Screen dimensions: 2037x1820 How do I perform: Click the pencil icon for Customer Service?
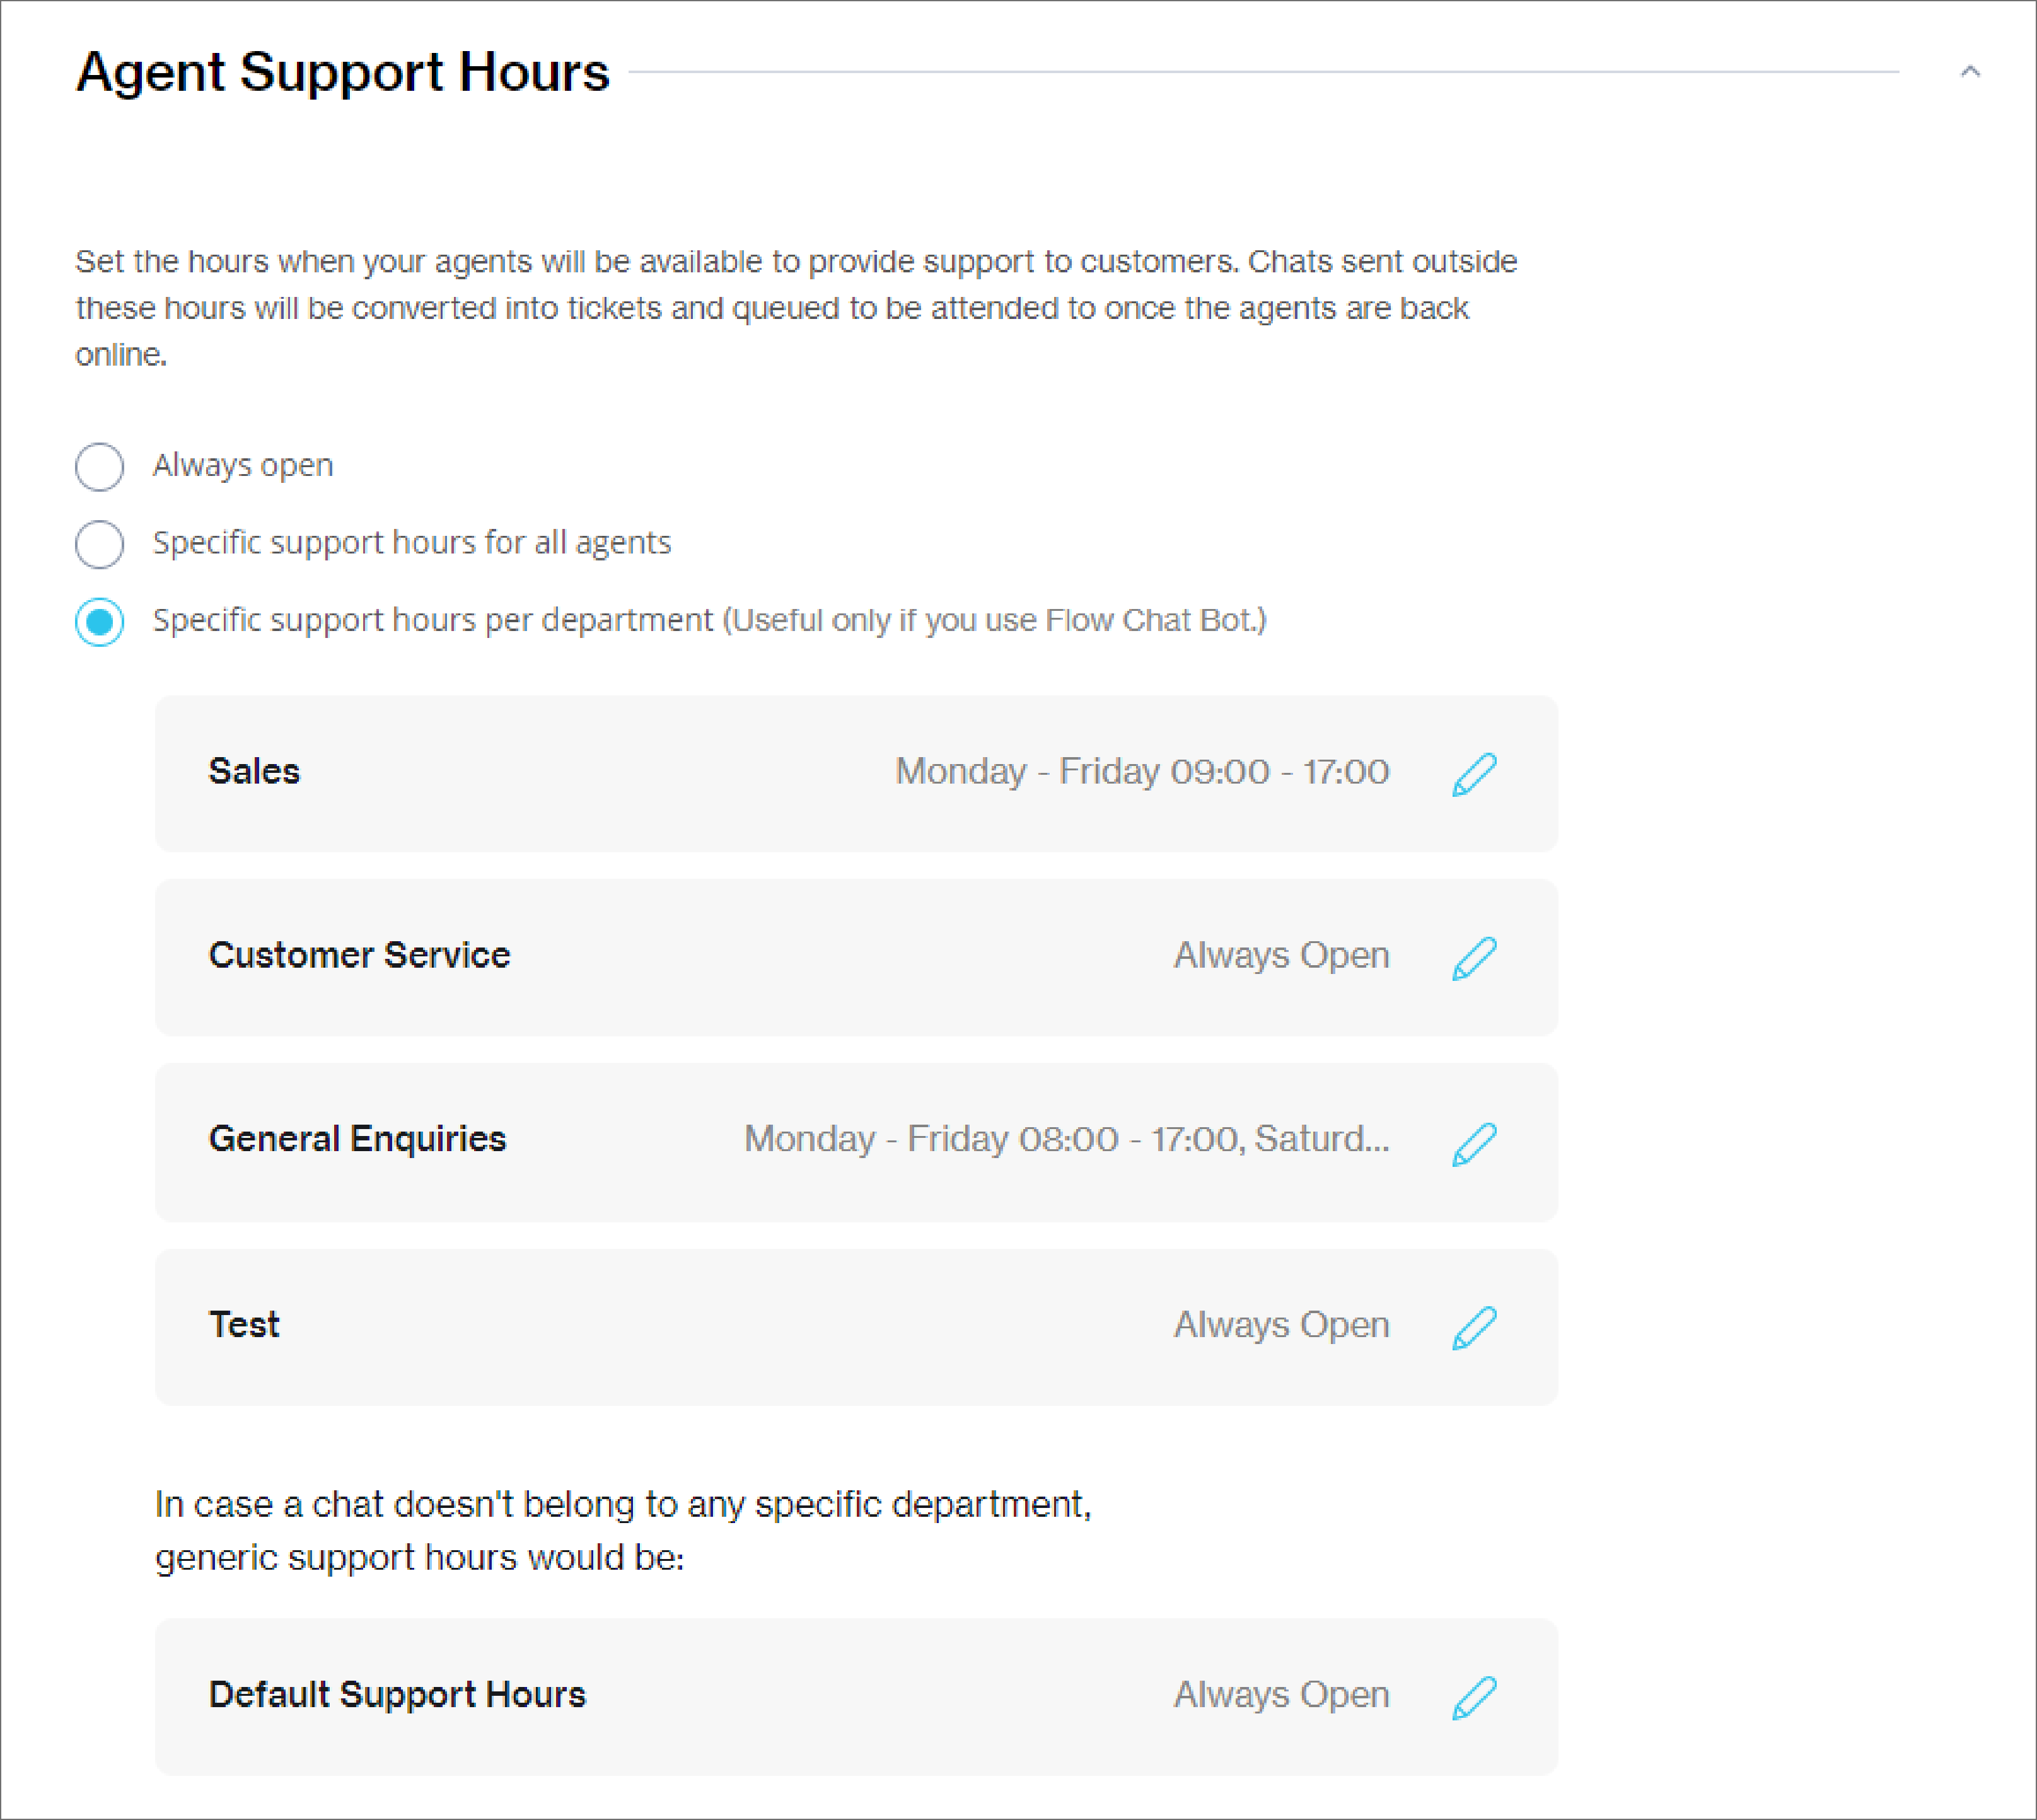coord(1474,958)
